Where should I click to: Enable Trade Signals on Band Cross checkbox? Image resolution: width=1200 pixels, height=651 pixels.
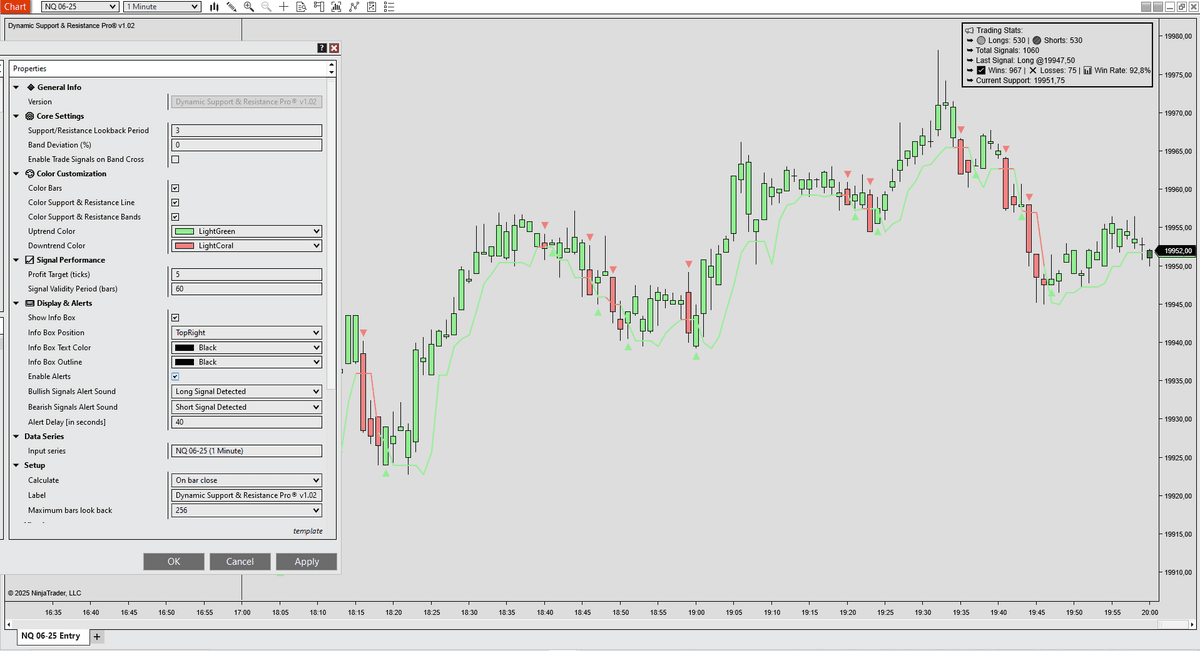point(176,159)
